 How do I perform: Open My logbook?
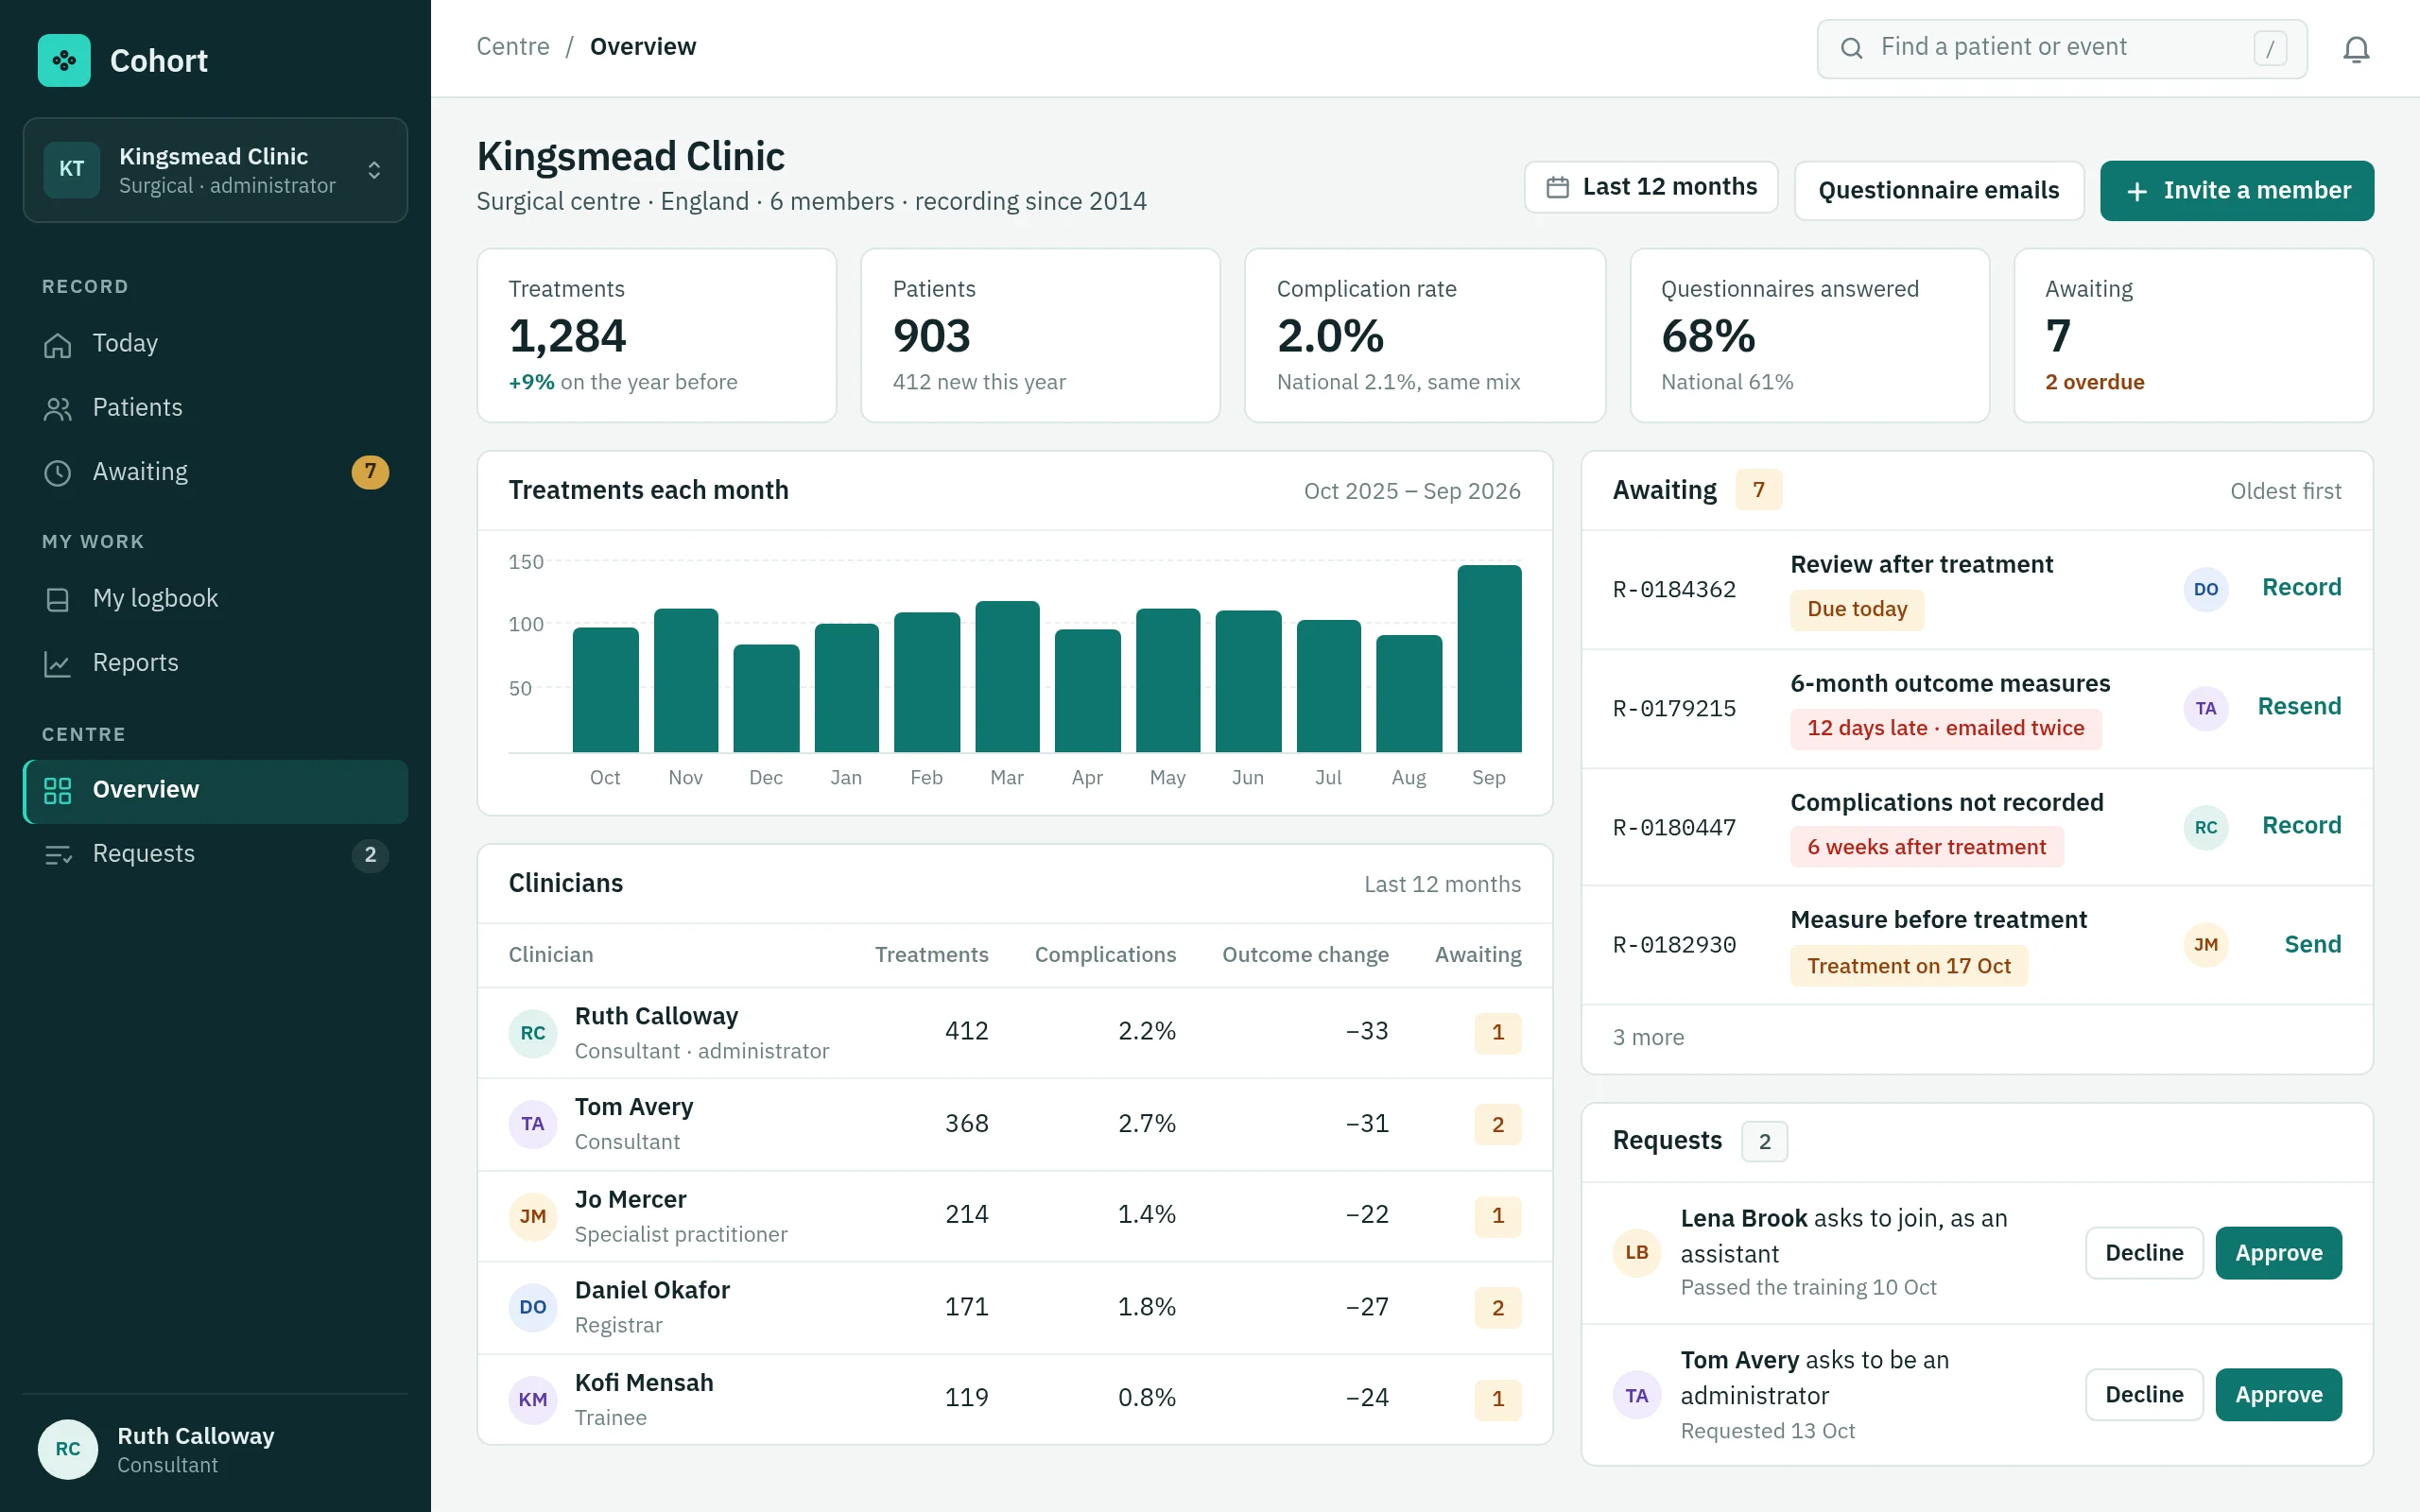tap(215, 599)
